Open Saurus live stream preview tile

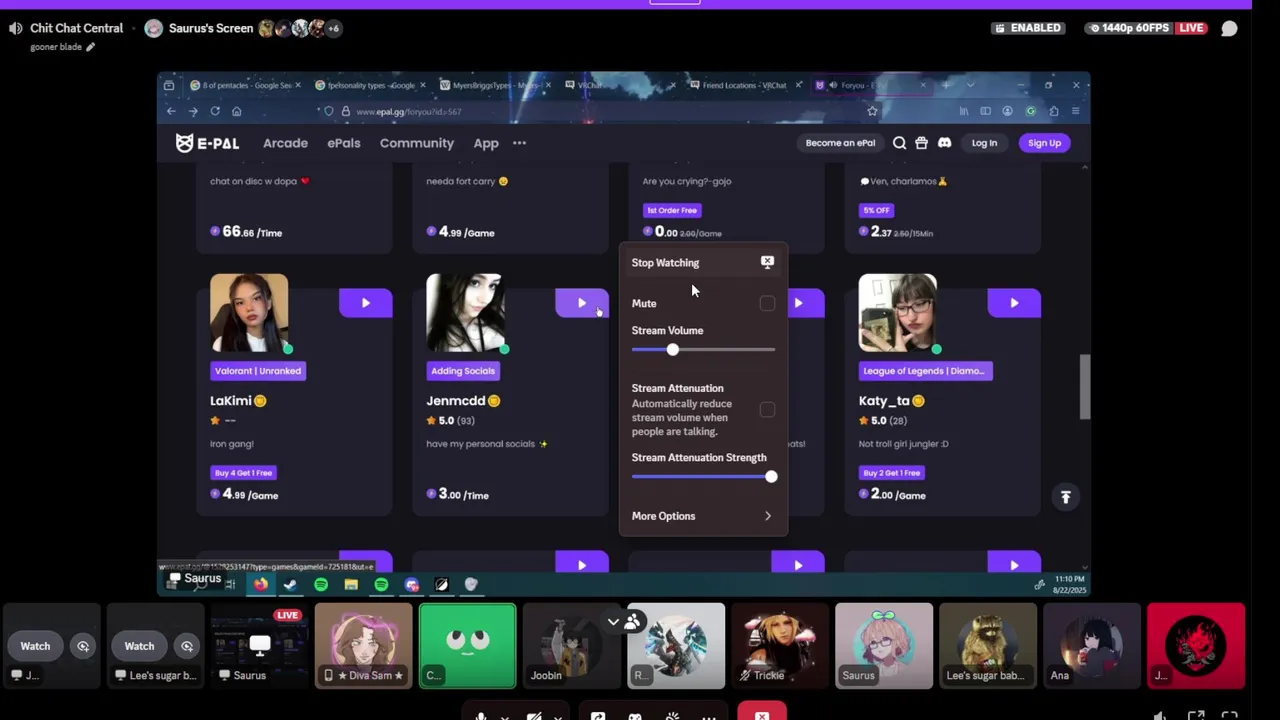259,646
